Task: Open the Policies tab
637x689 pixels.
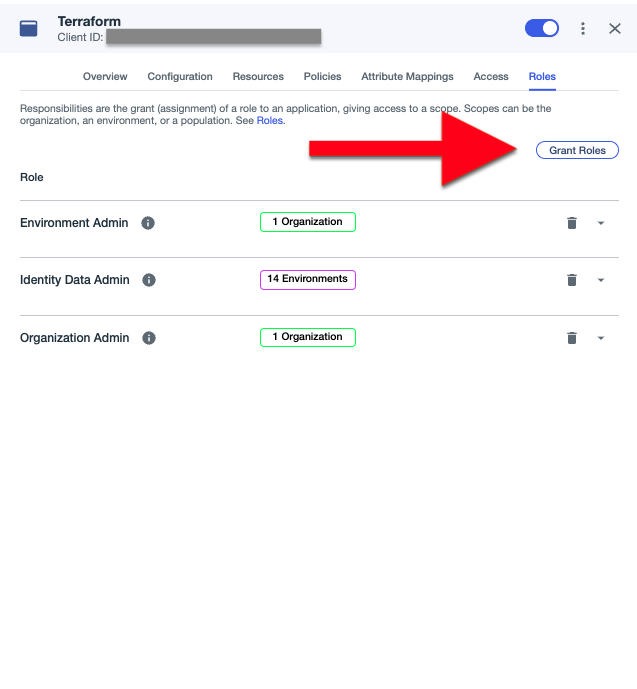Action: pyautogui.click(x=322, y=76)
